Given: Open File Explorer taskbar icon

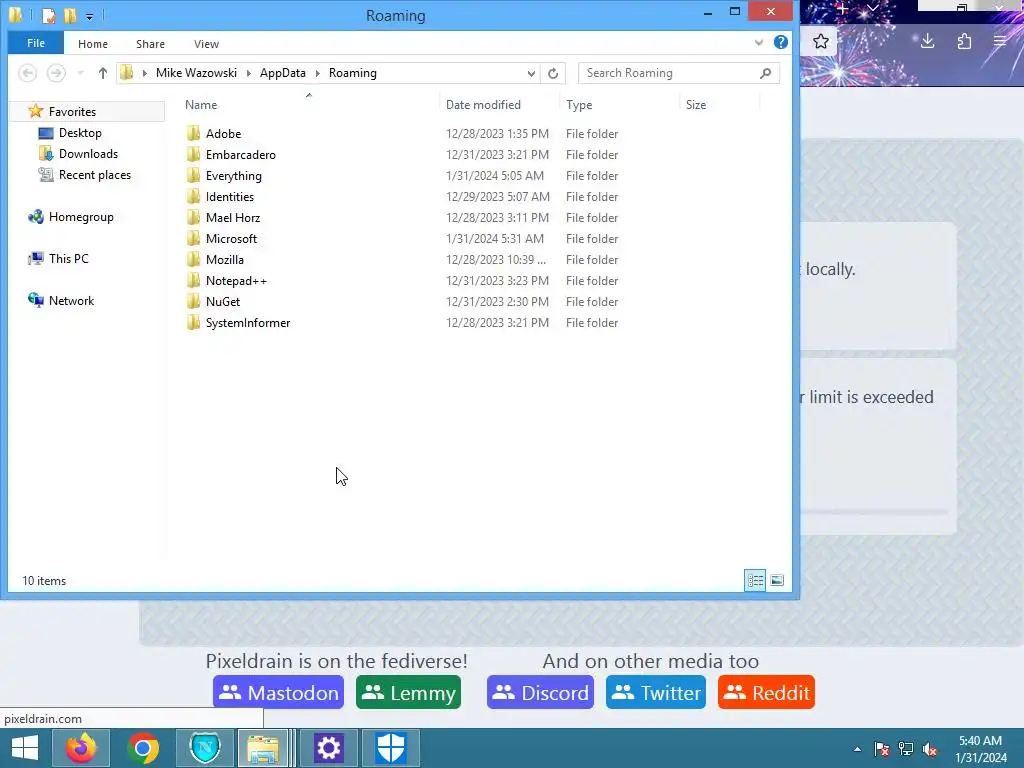Looking at the screenshot, I should point(264,748).
